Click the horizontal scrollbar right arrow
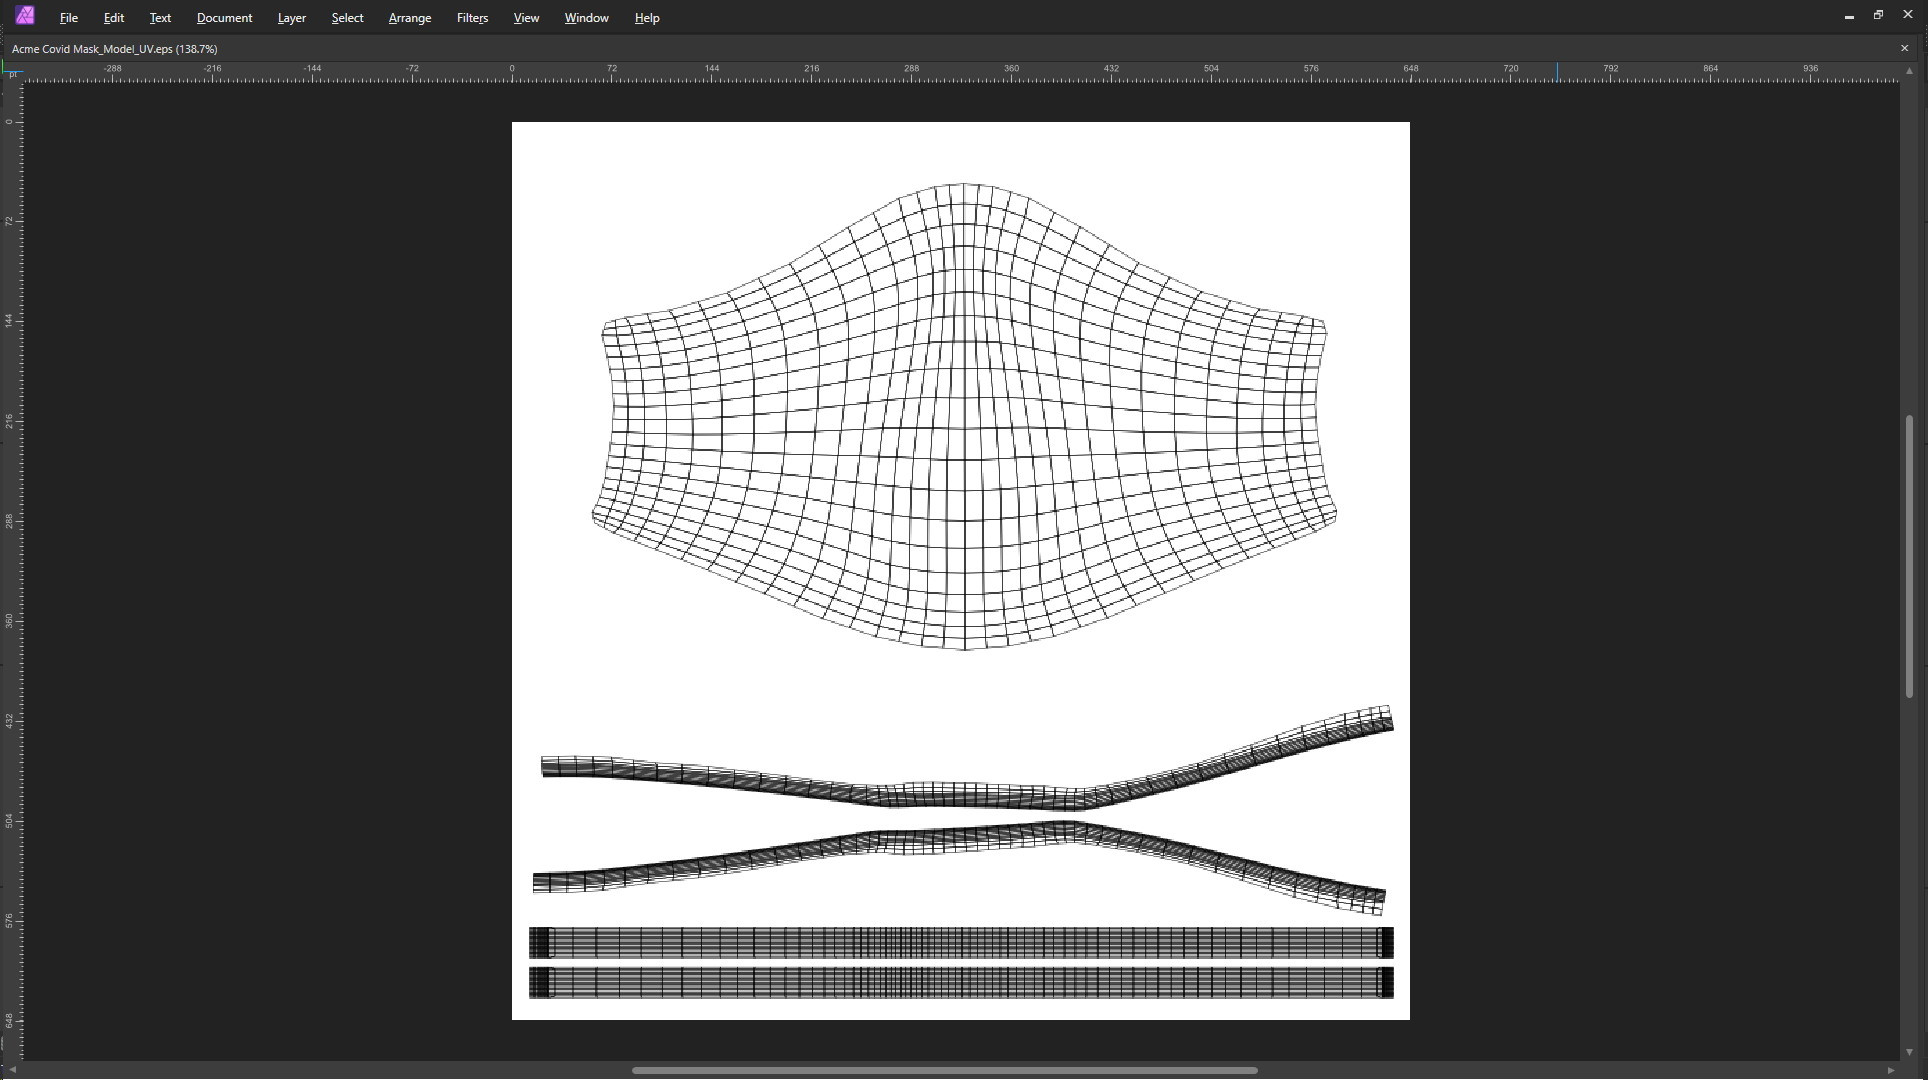The height and width of the screenshot is (1080, 1928). pyautogui.click(x=1890, y=1070)
